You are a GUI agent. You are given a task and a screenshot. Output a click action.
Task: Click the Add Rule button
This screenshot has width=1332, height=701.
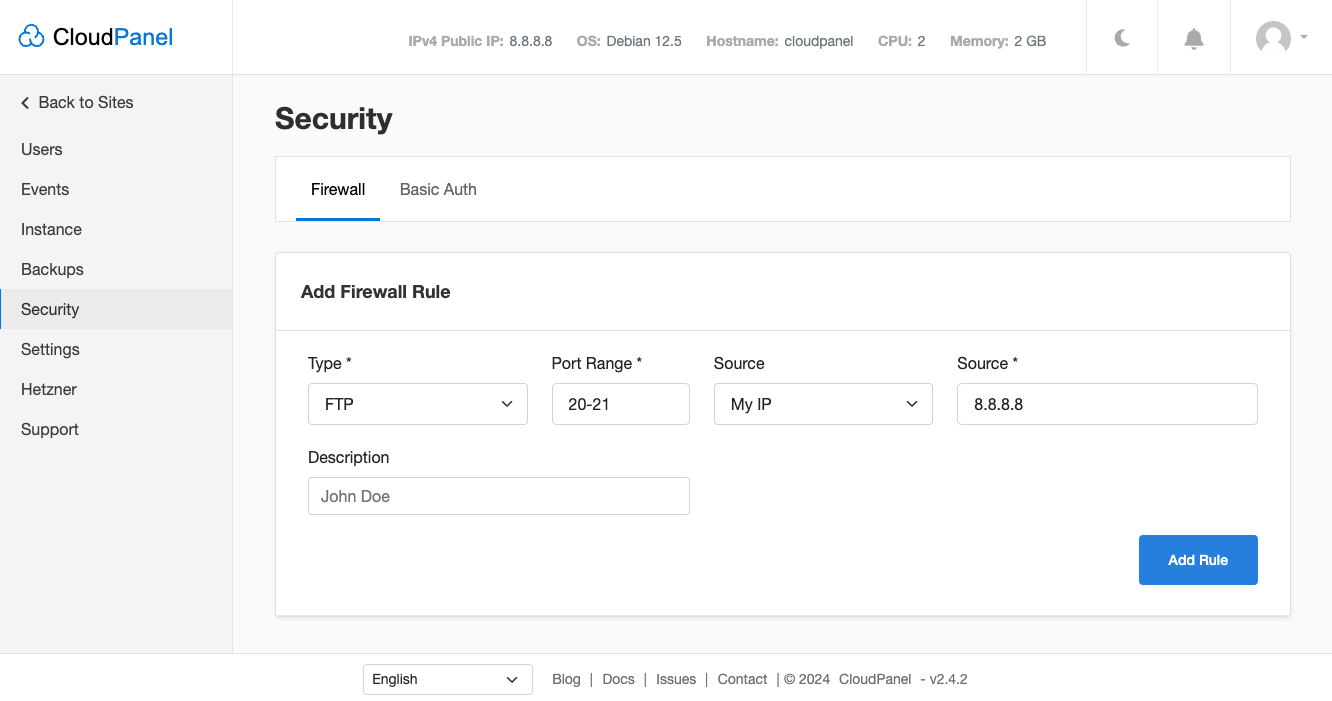[1197, 560]
